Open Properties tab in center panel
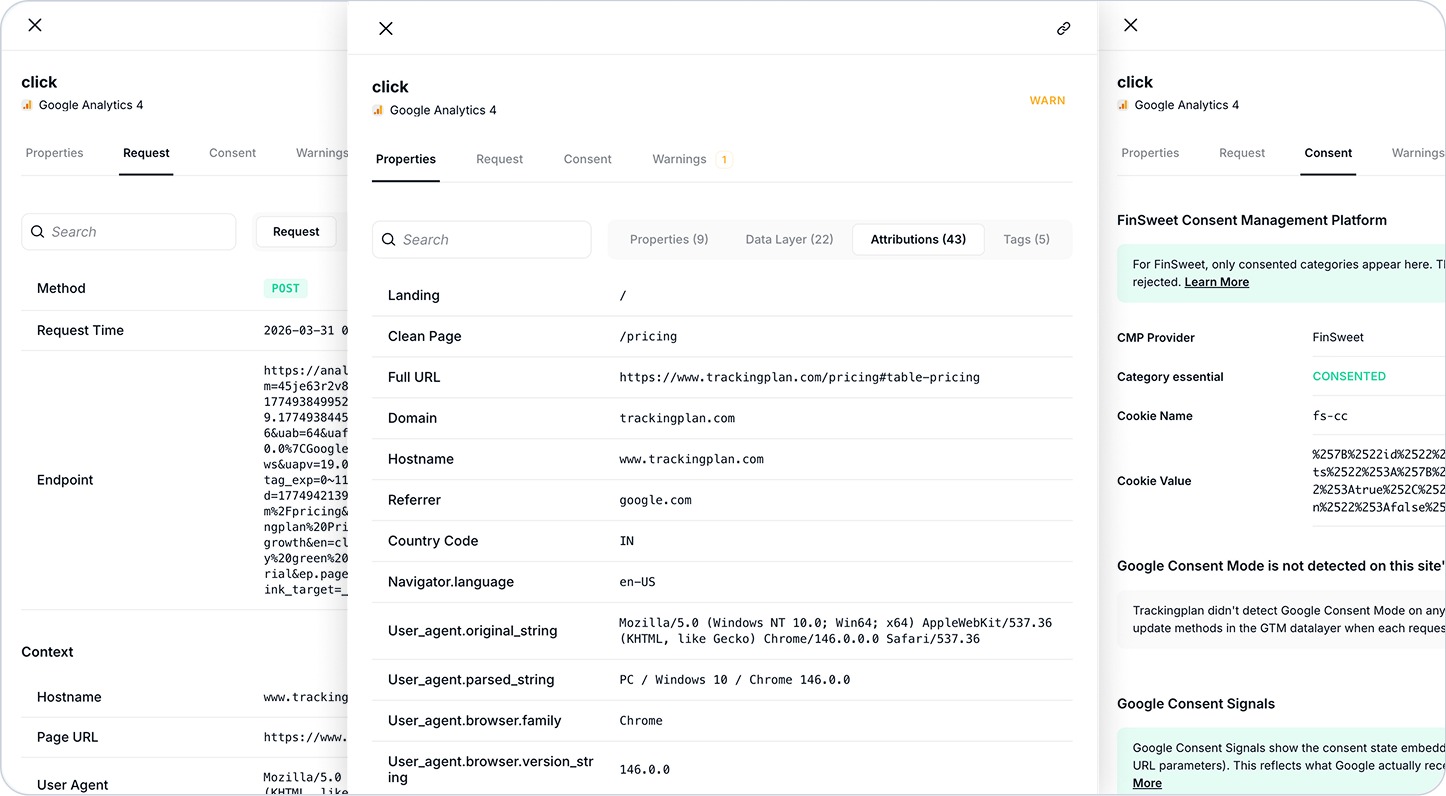 pos(406,159)
